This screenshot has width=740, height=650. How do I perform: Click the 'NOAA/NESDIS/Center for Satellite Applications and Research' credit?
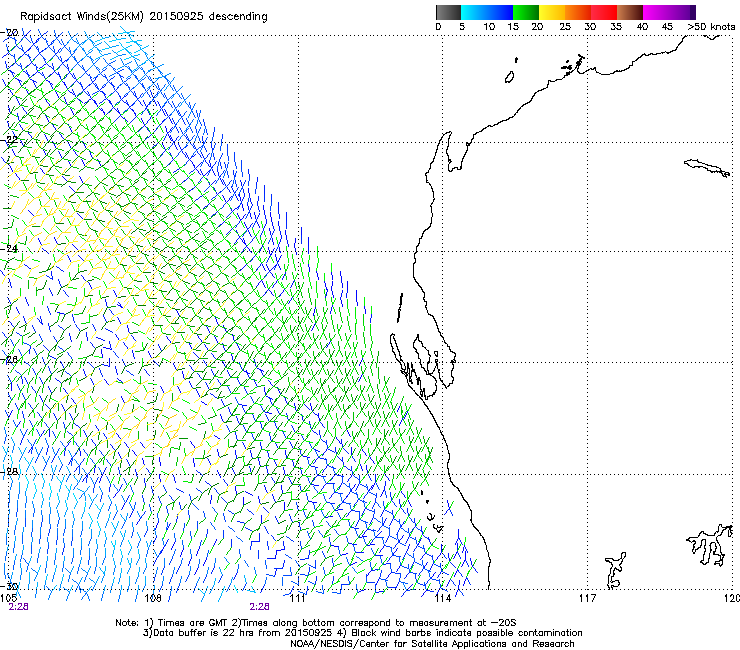tap(432, 644)
